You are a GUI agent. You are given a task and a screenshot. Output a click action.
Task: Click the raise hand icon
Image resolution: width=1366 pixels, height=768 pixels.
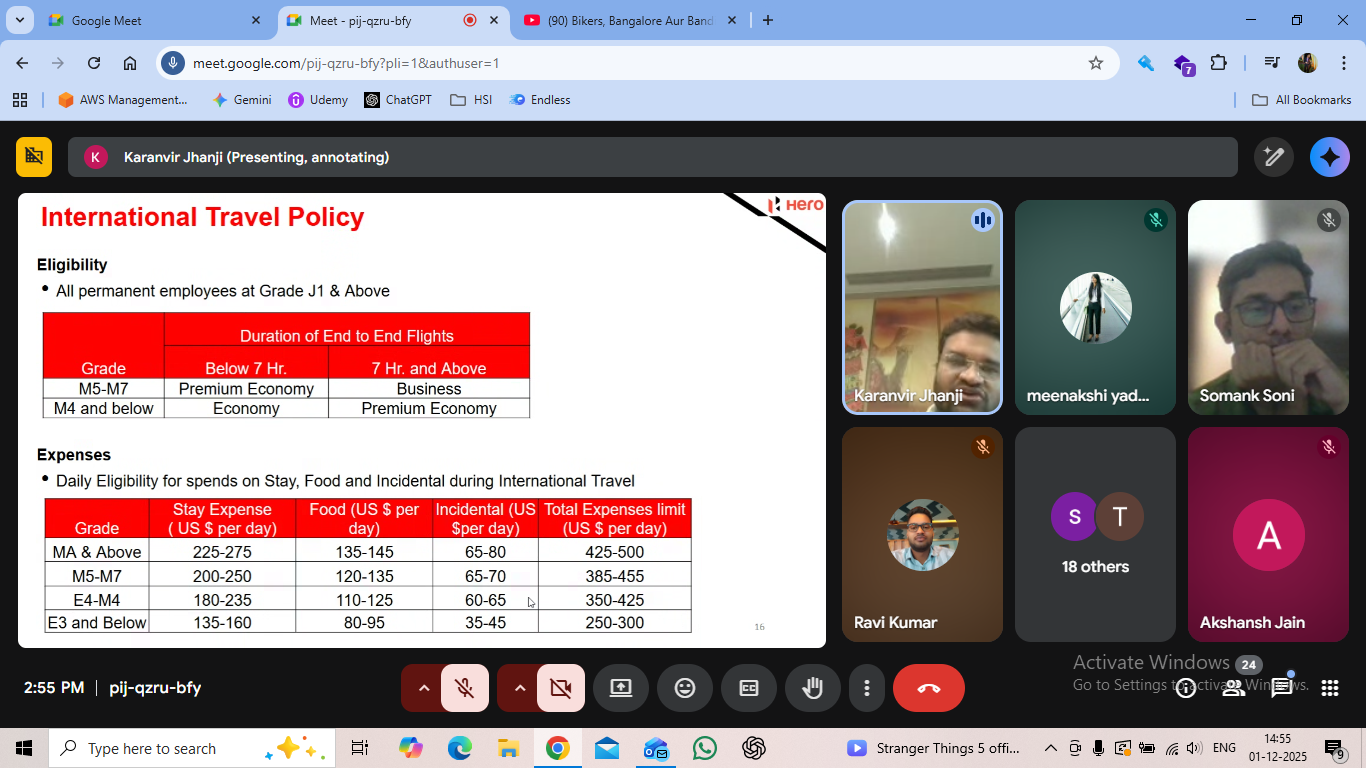pyautogui.click(x=812, y=688)
